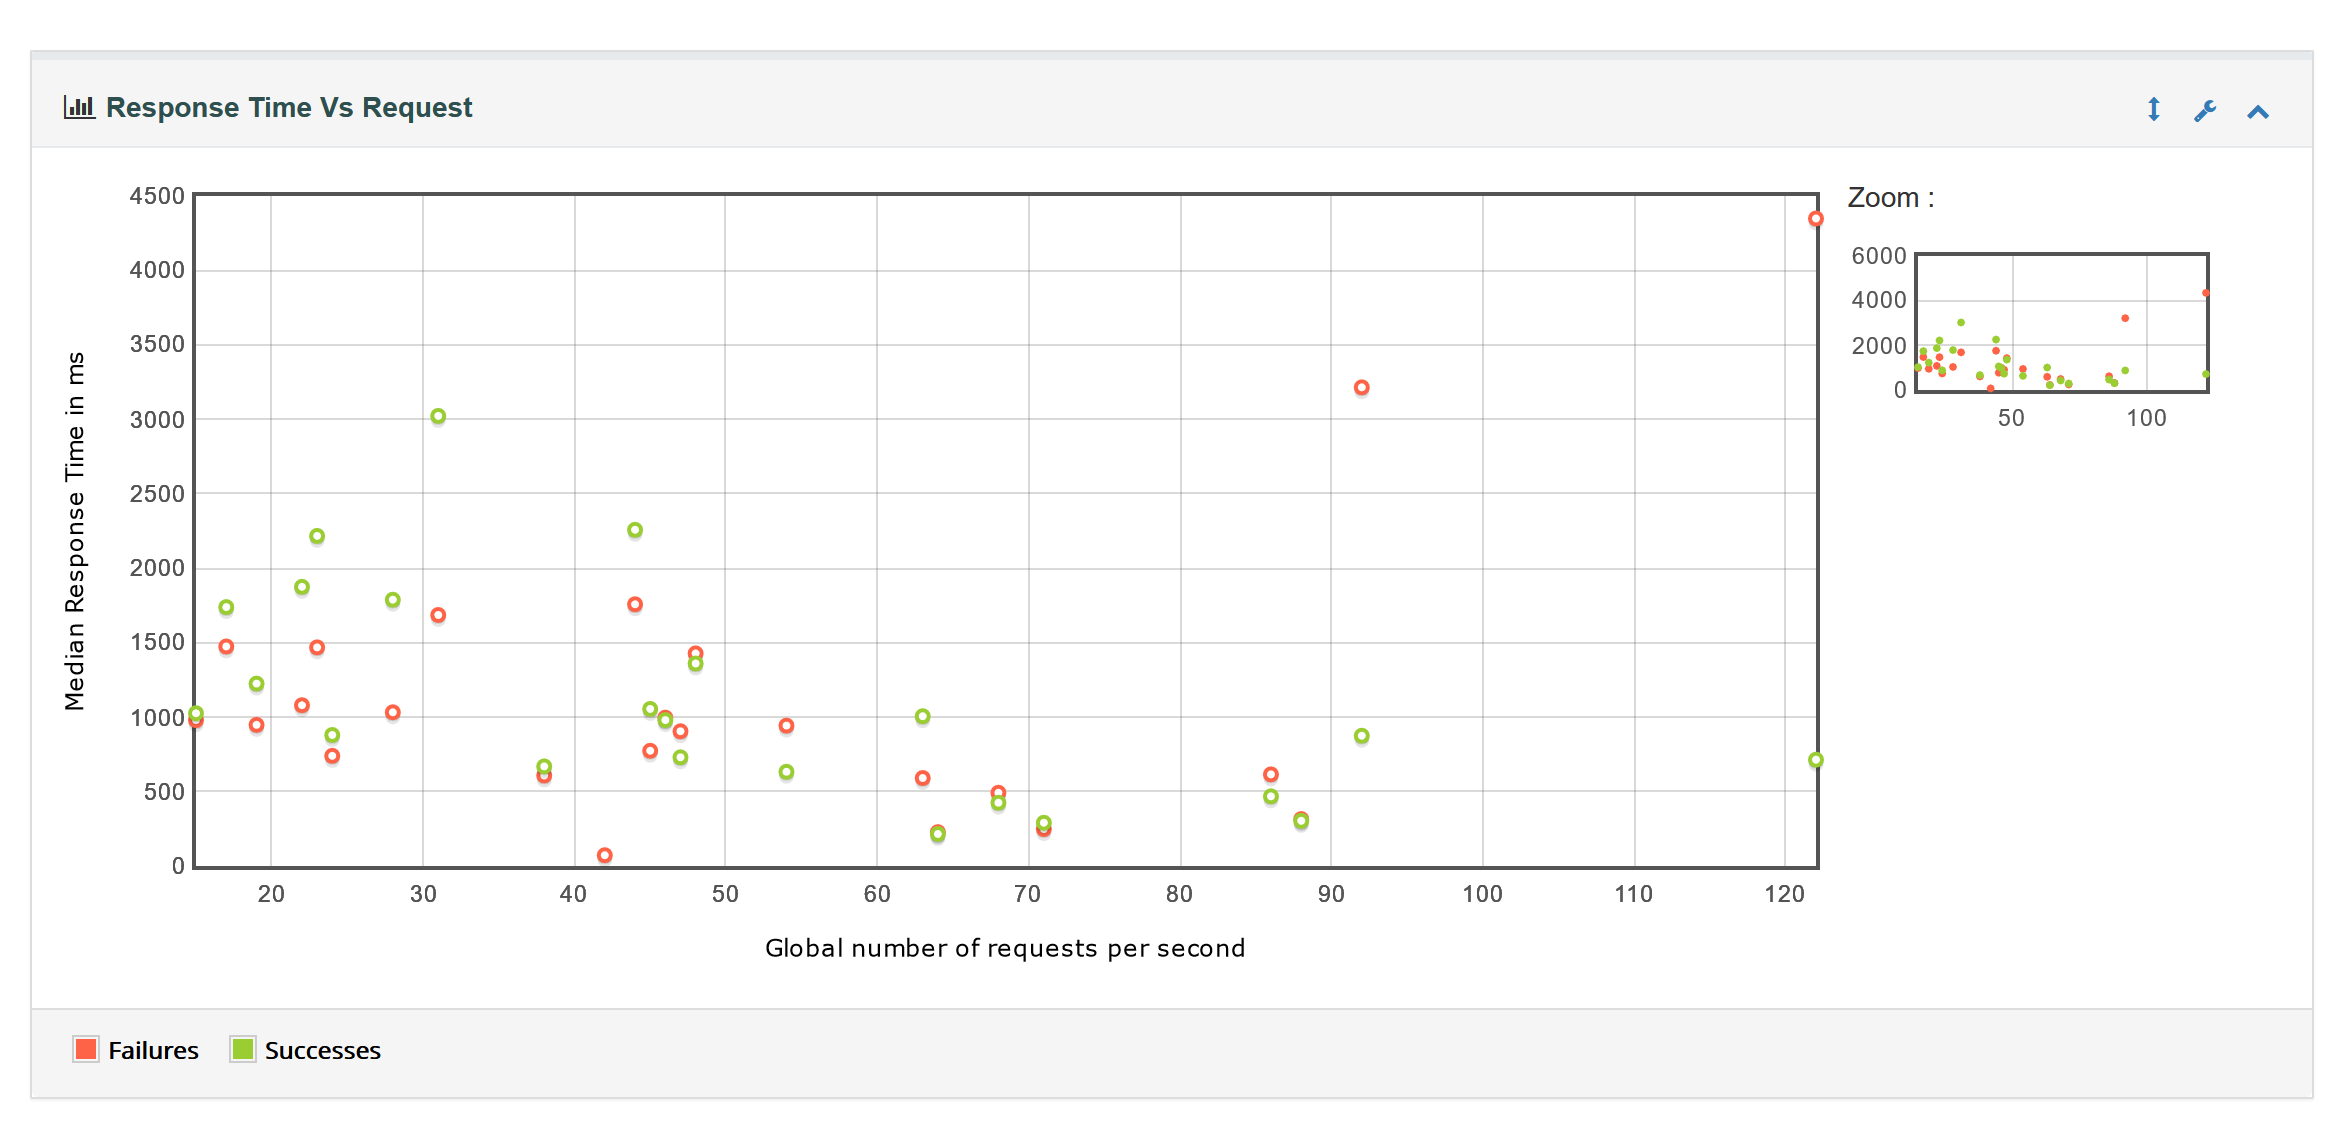Click the lowest failure point near 0 ms
The width and height of the screenshot is (2344, 1139).
tap(604, 855)
